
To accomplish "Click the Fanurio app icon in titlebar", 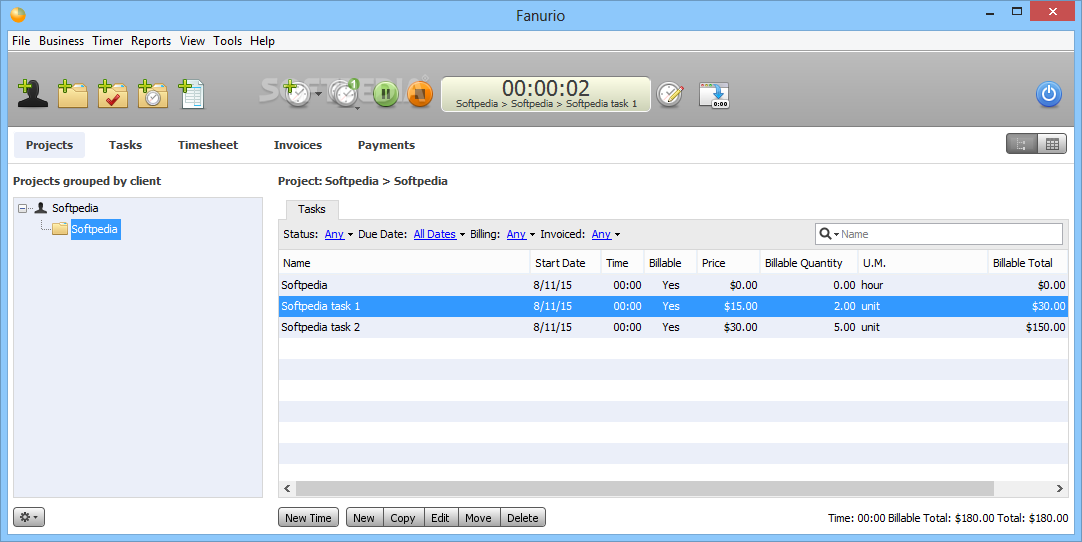I will tap(18, 14).
